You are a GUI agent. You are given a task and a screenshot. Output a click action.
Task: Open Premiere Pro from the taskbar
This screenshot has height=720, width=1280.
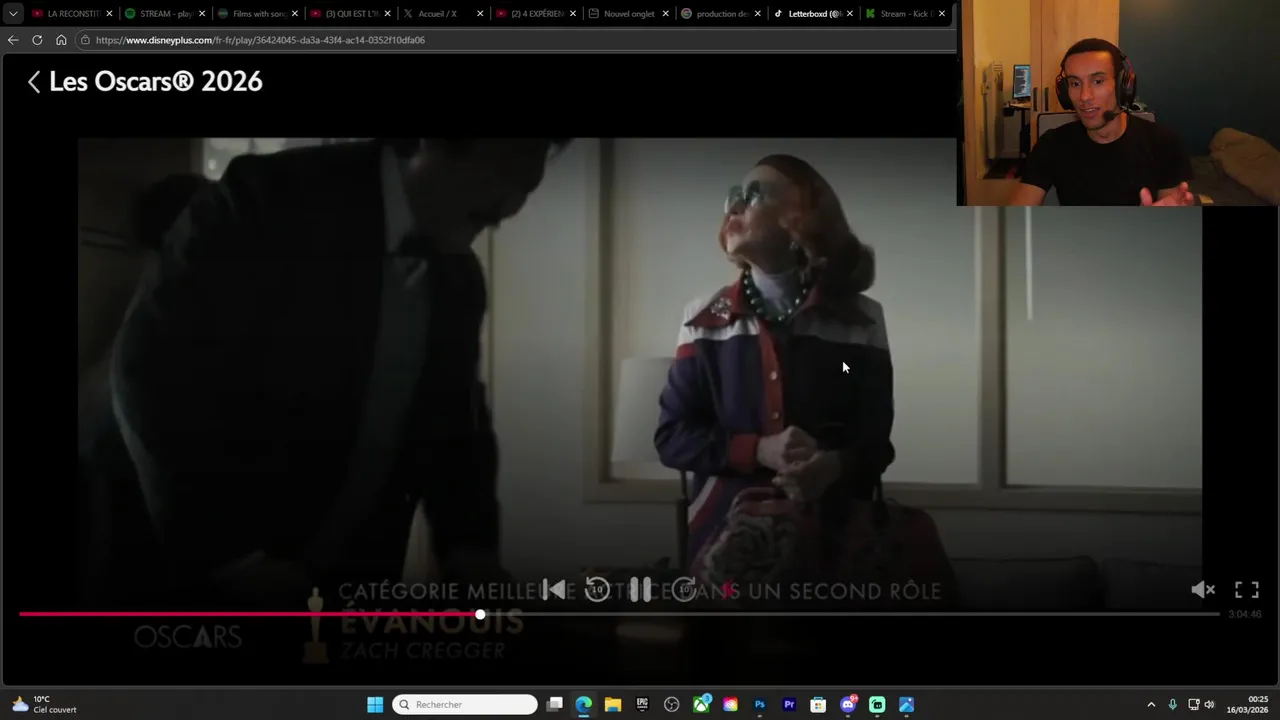tap(789, 704)
